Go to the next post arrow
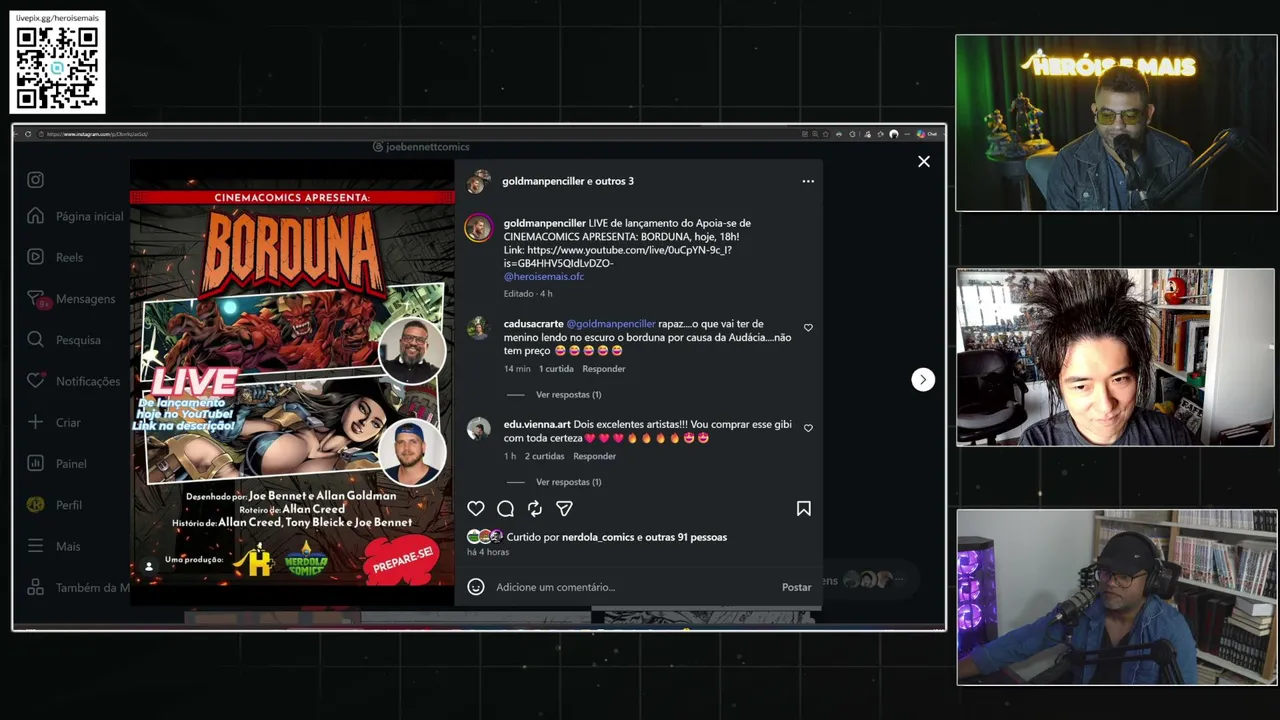The image size is (1280, 720). (x=923, y=379)
